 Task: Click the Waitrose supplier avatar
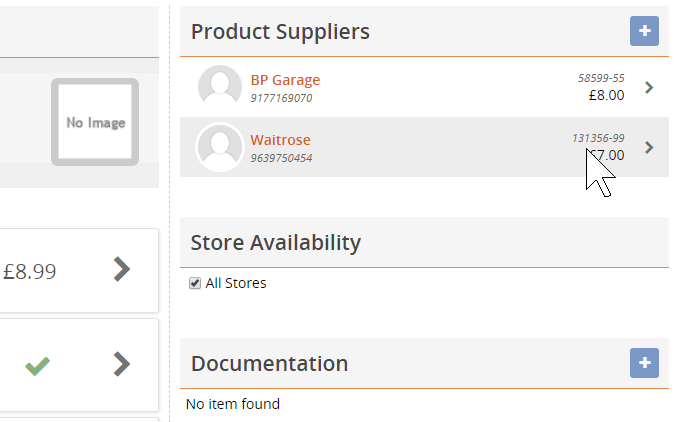220,147
